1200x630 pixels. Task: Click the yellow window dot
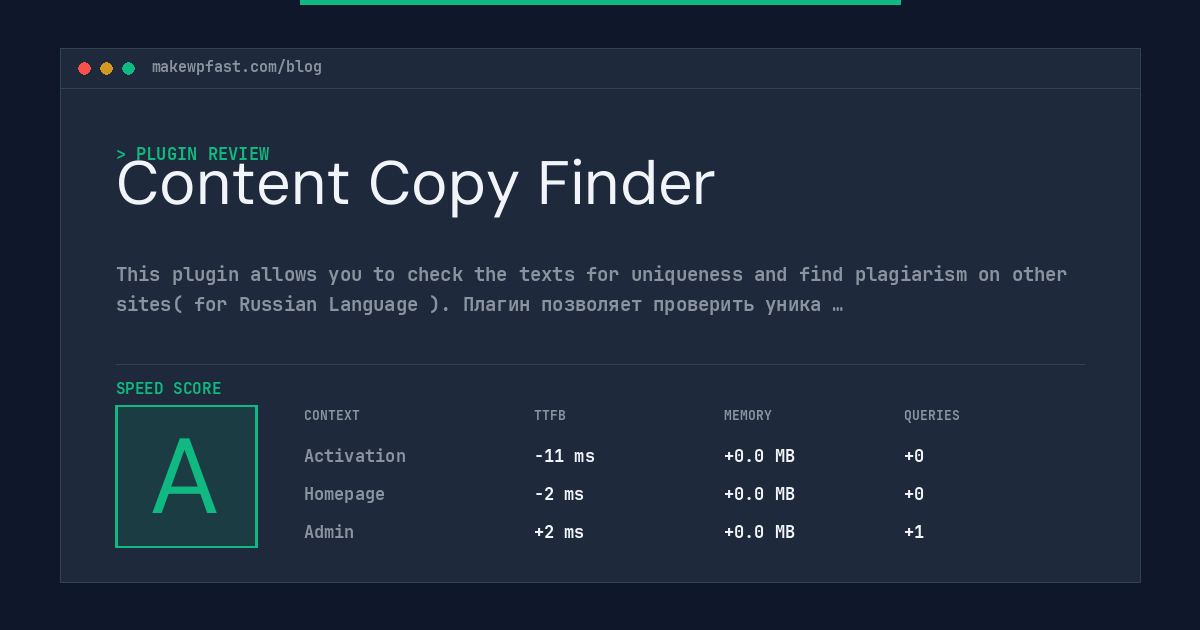tap(106, 68)
